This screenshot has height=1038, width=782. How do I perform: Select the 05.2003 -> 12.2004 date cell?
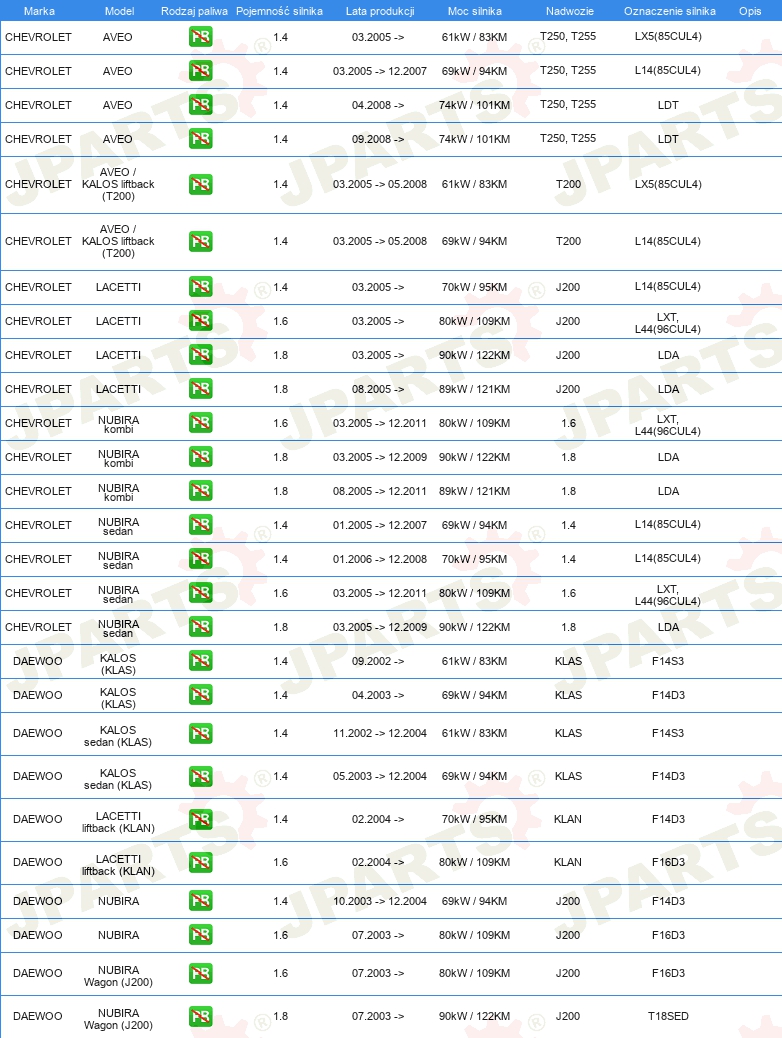(x=379, y=777)
